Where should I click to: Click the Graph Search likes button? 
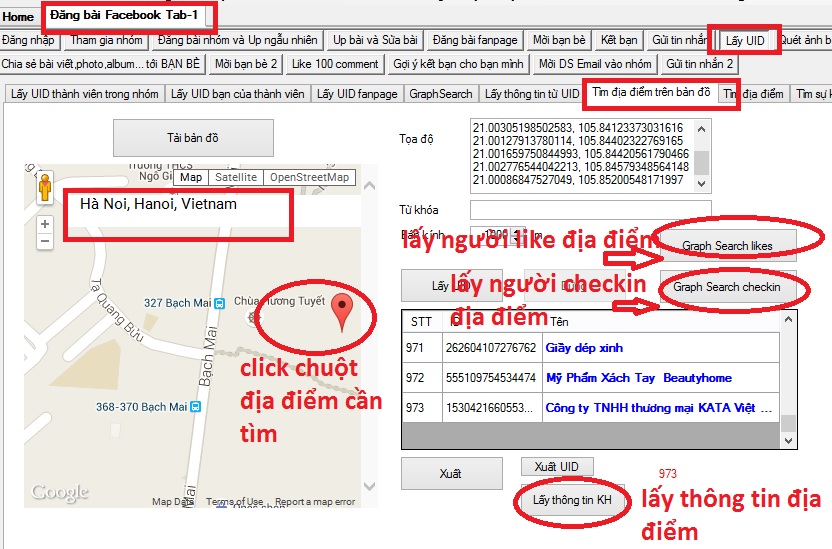[x=727, y=246]
